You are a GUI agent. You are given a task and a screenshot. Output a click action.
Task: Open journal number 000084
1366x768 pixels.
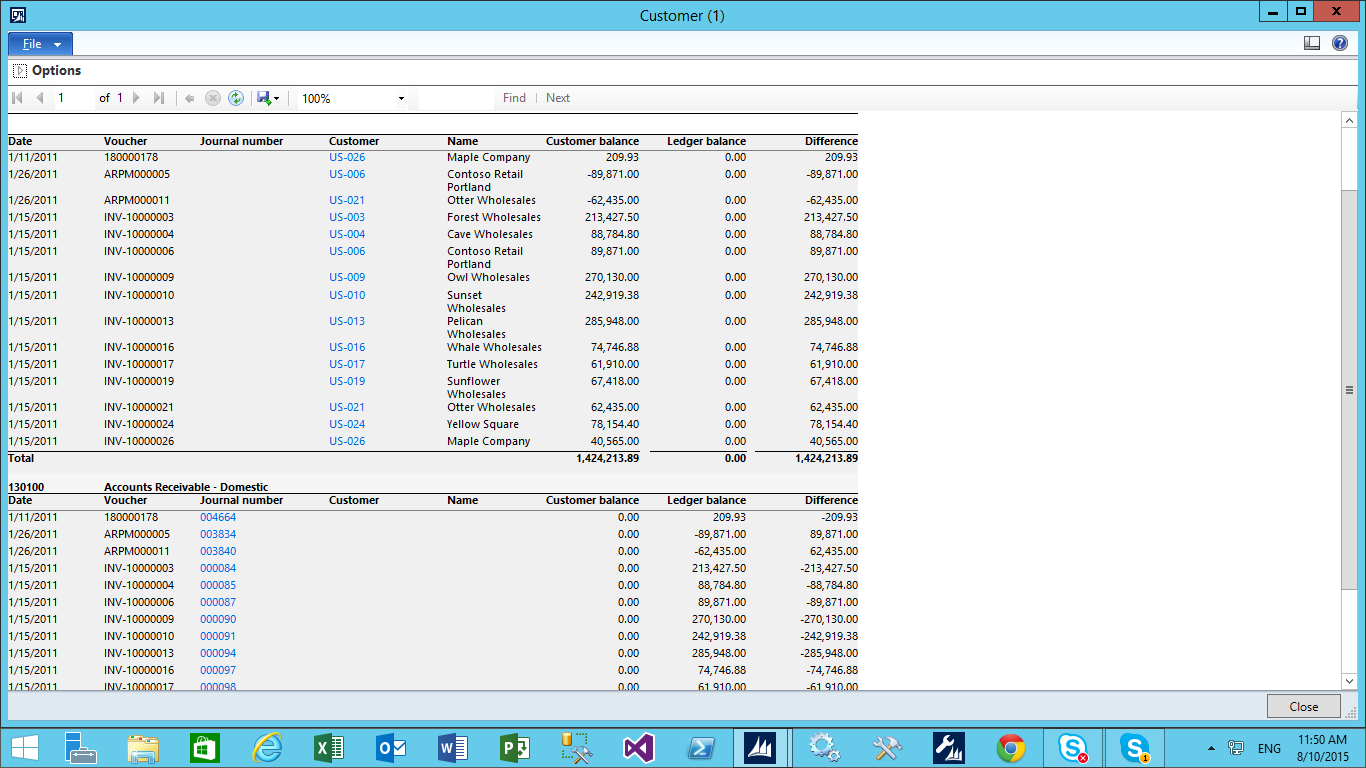point(218,568)
